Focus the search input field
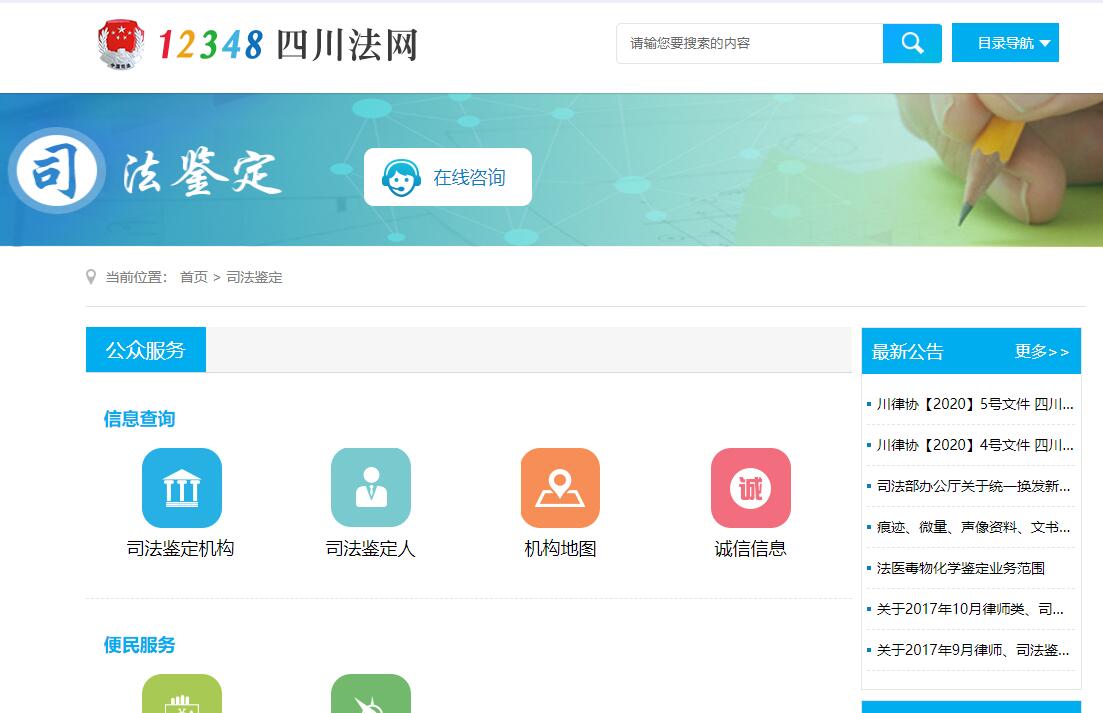Image resolution: width=1103 pixels, height=713 pixels. pos(750,44)
